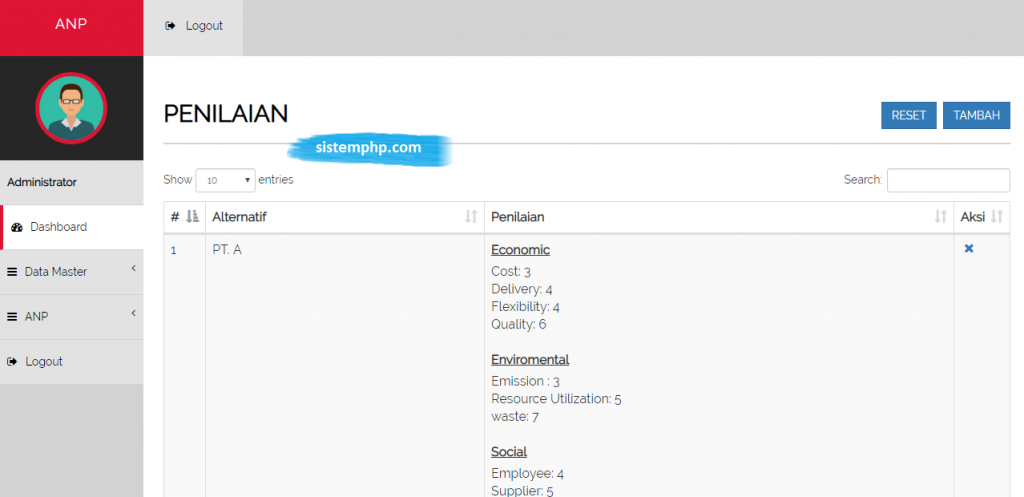Sort the table by the # column
Viewport: 1024px width, 497px height.
pos(192,217)
